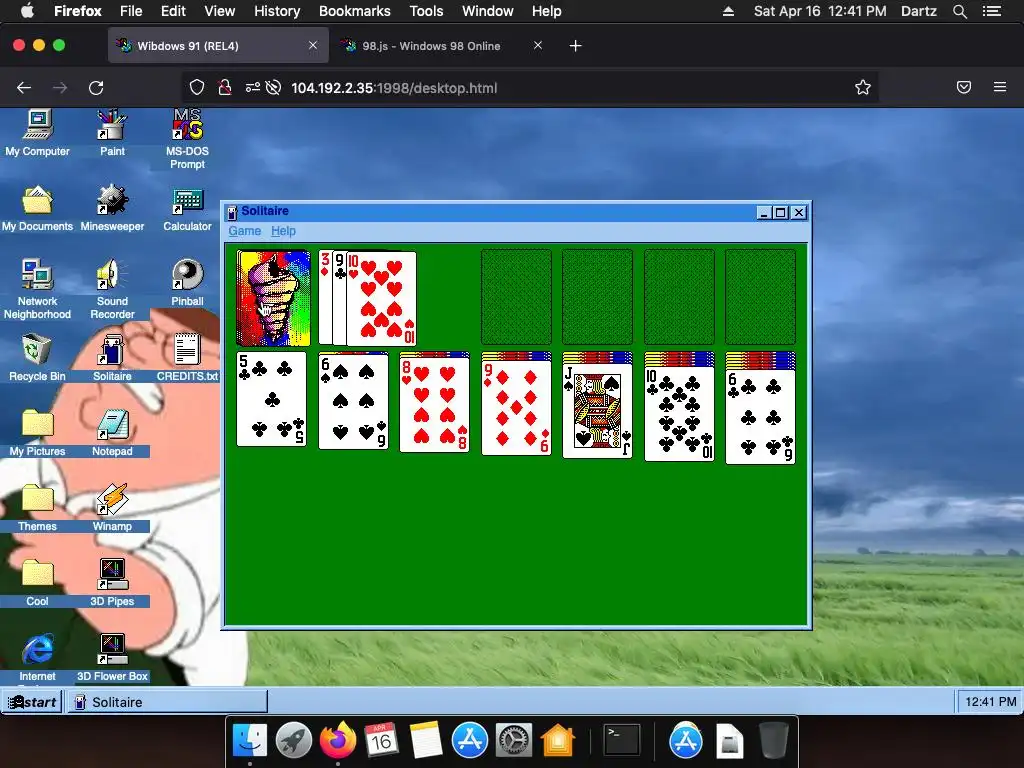Open the Calculator desktop icon

(187, 208)
